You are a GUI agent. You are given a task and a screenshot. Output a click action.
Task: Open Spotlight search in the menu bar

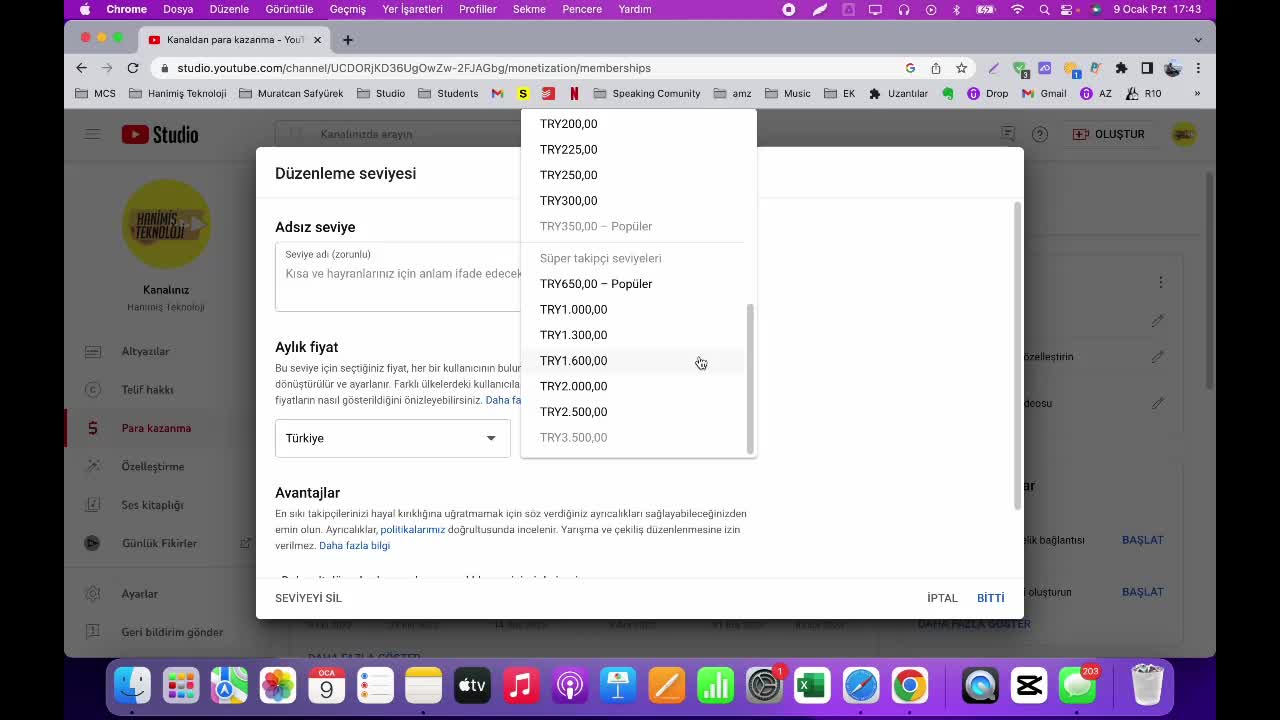(1044, 9)
